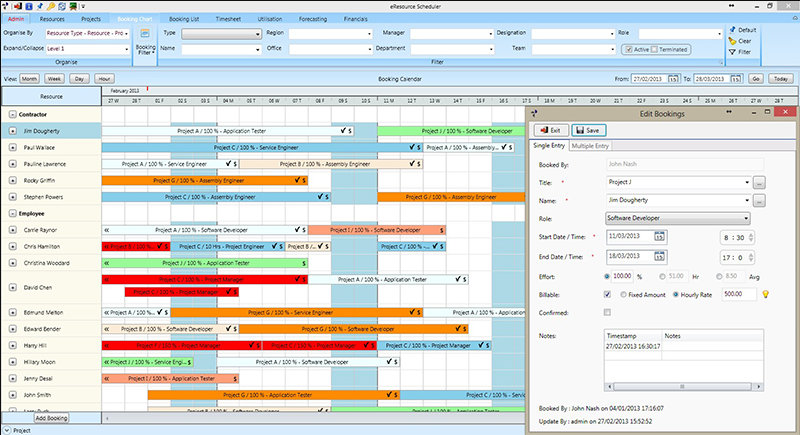Open the Start Date calendar picker

click(660, 236)
